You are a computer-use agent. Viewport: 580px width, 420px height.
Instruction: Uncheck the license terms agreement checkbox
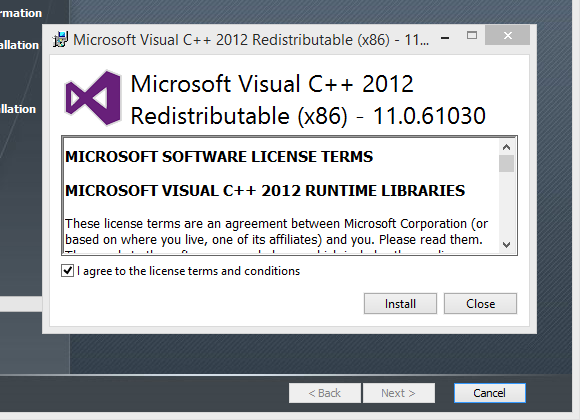(x=67, y=271)
